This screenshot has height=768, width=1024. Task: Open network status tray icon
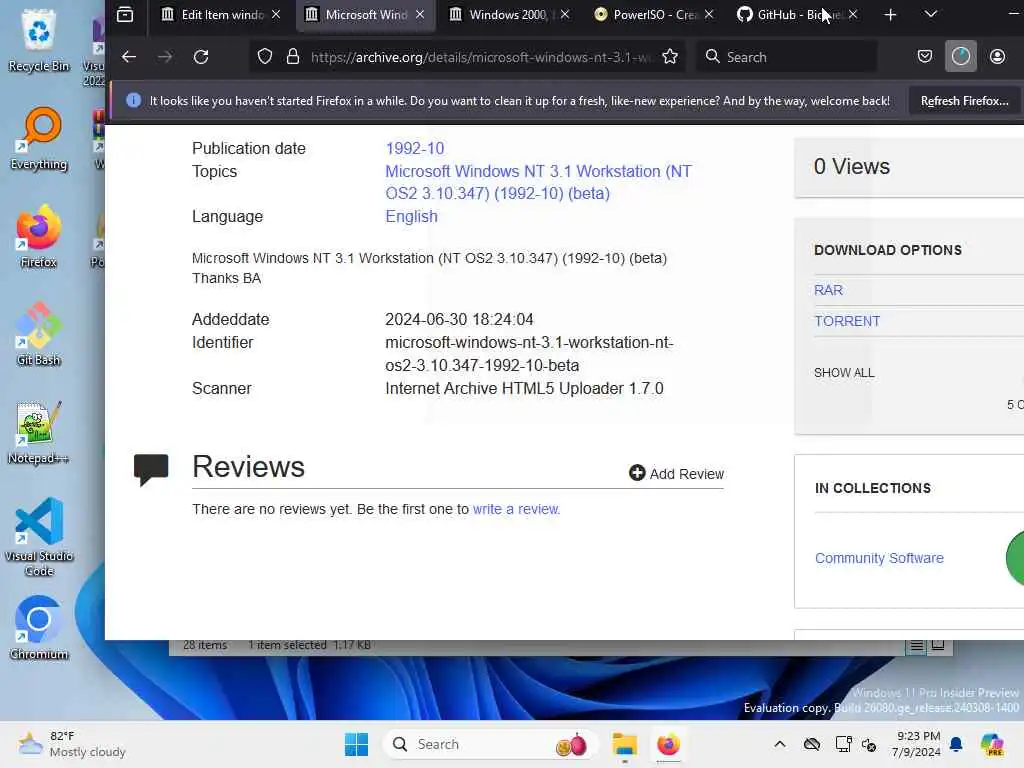click(843, 744)
